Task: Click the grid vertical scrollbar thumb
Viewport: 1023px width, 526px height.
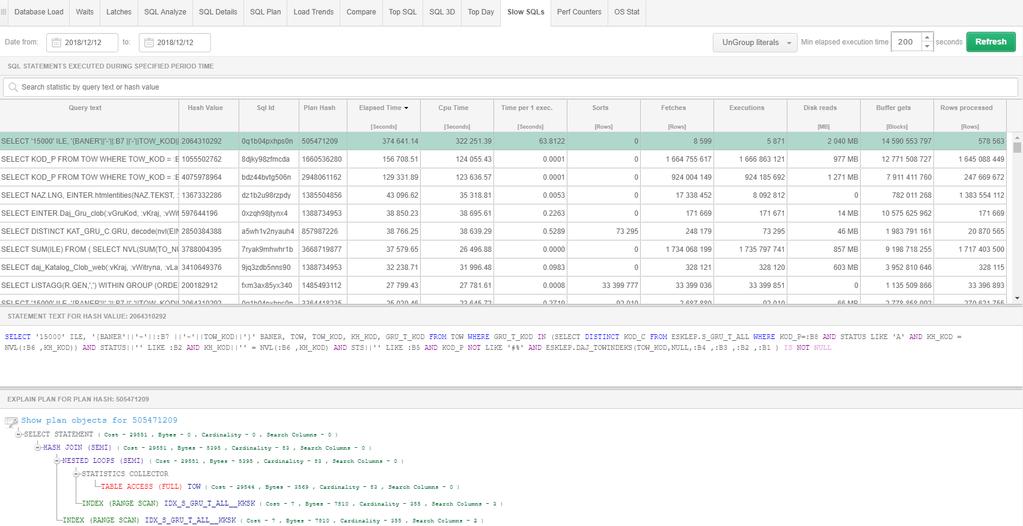Action: (1016, 147)
